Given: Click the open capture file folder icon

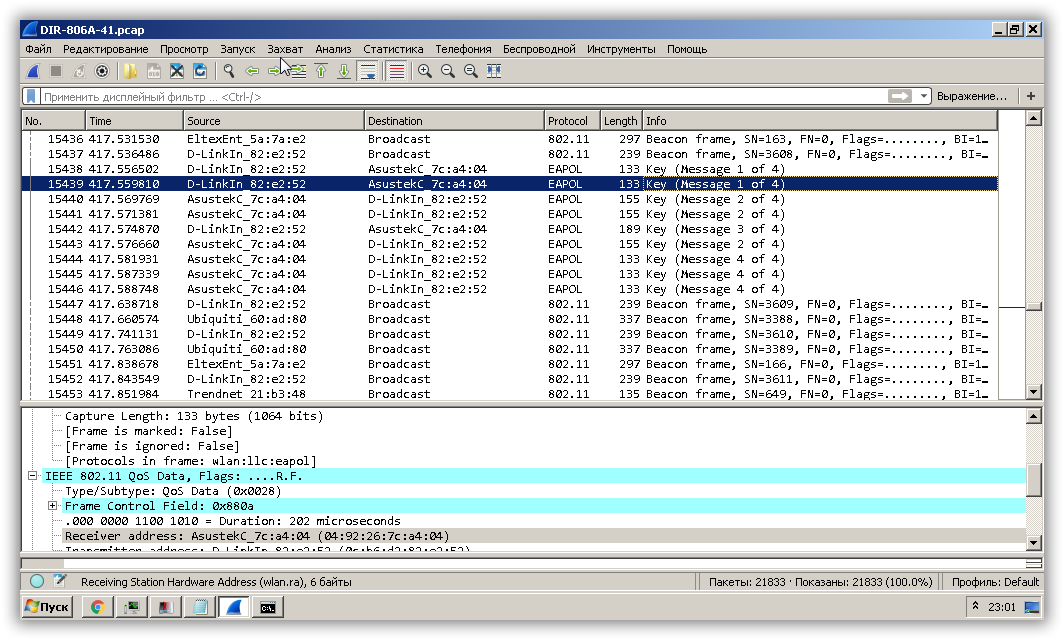Looking at the screenshot, I should coord(130,71).
